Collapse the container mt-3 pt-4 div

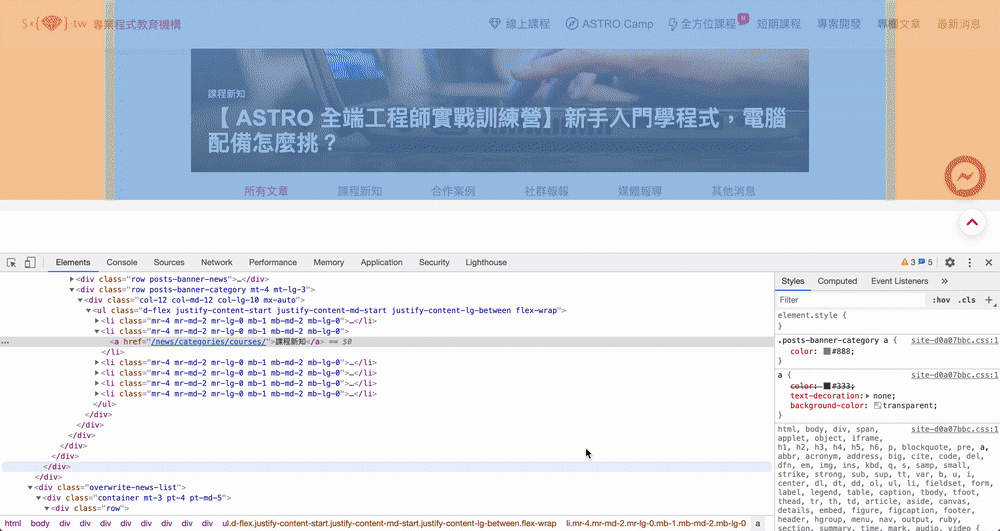point(38,498)
